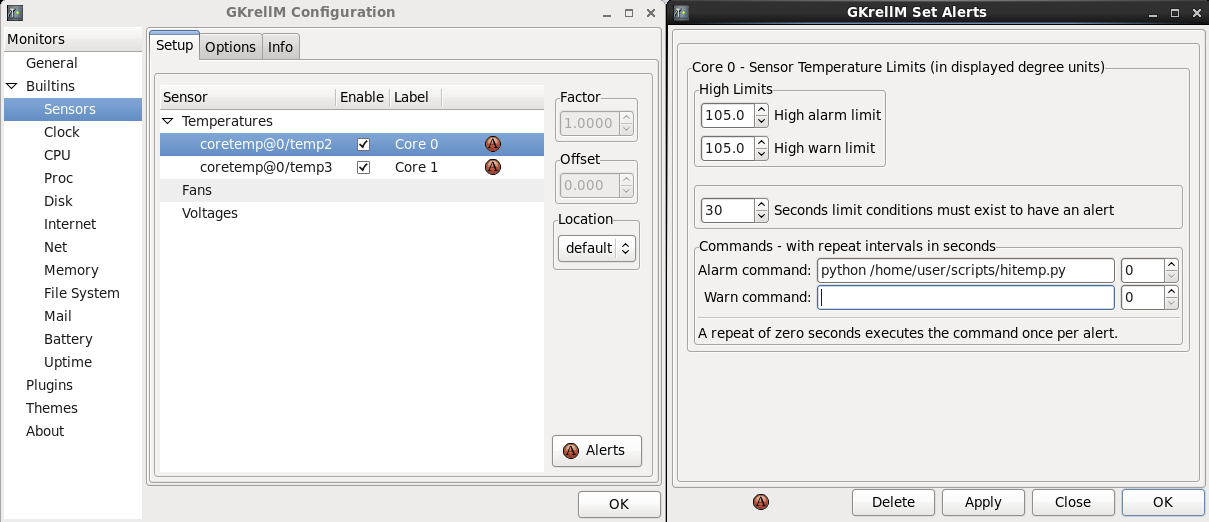Click the Enable column header

[362, 97]
